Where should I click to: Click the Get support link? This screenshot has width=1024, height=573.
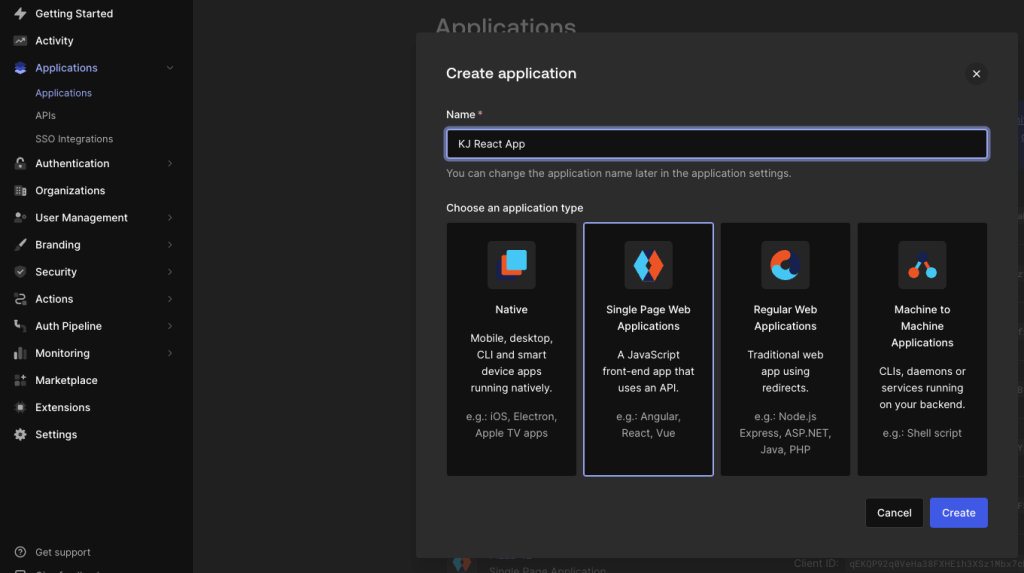pyautogui.click(x=63, y=552)
